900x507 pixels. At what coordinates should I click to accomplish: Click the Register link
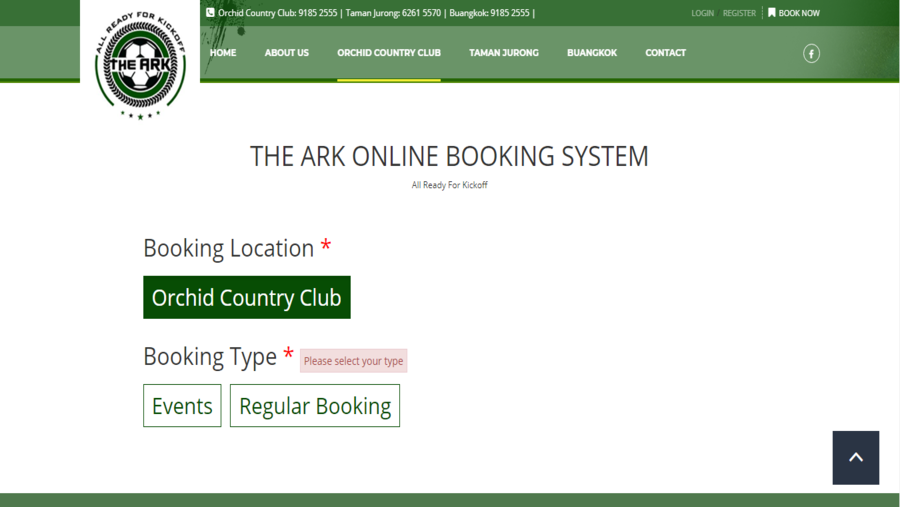click(x=739, y=13)
